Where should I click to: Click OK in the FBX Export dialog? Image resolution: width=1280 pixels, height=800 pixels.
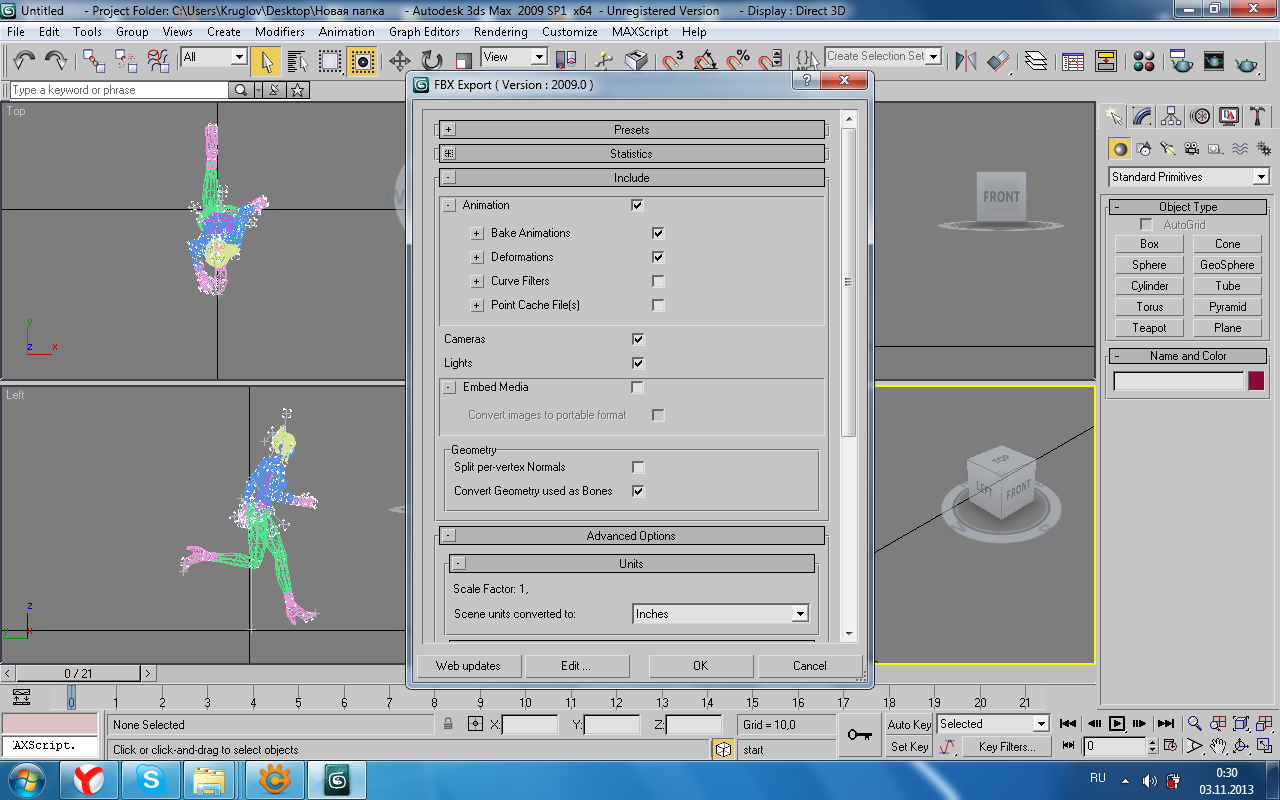700,666
